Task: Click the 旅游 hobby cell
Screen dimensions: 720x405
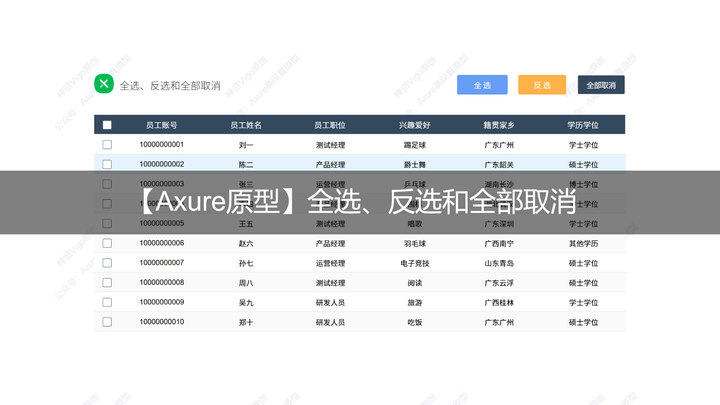Action: (x=415, y=303)
